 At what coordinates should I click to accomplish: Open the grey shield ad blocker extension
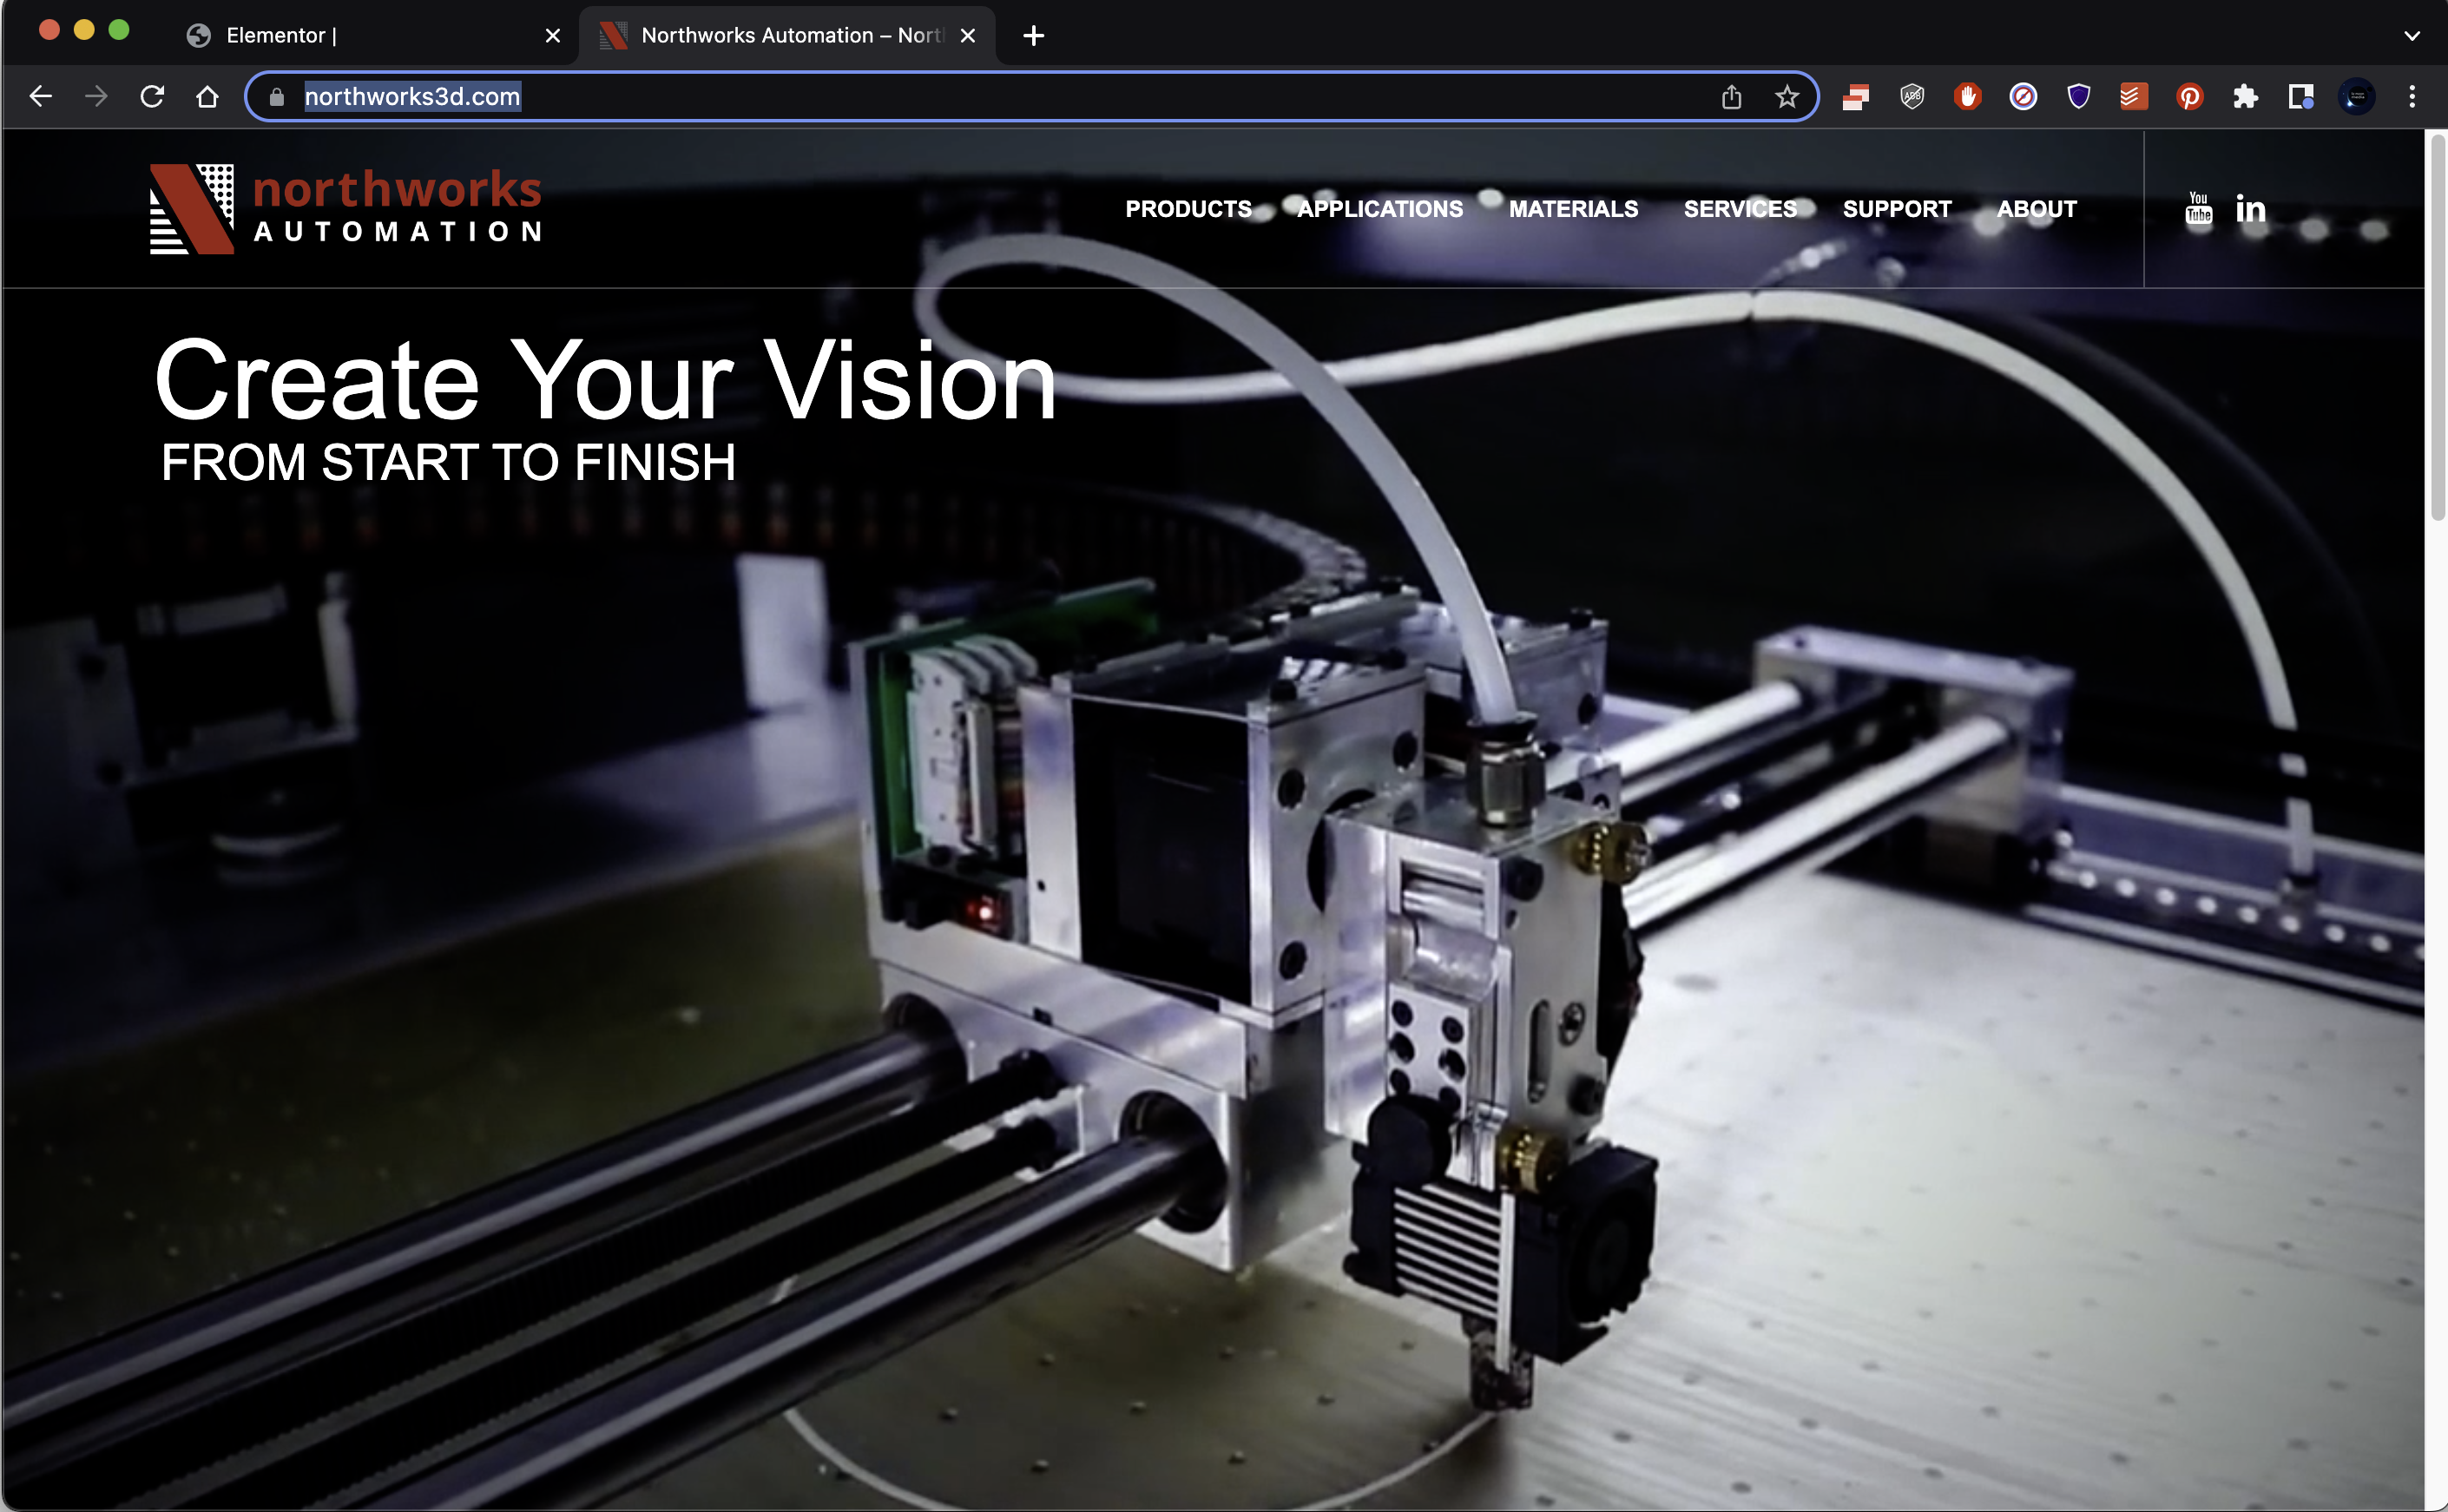click(x=1912, y=97)
